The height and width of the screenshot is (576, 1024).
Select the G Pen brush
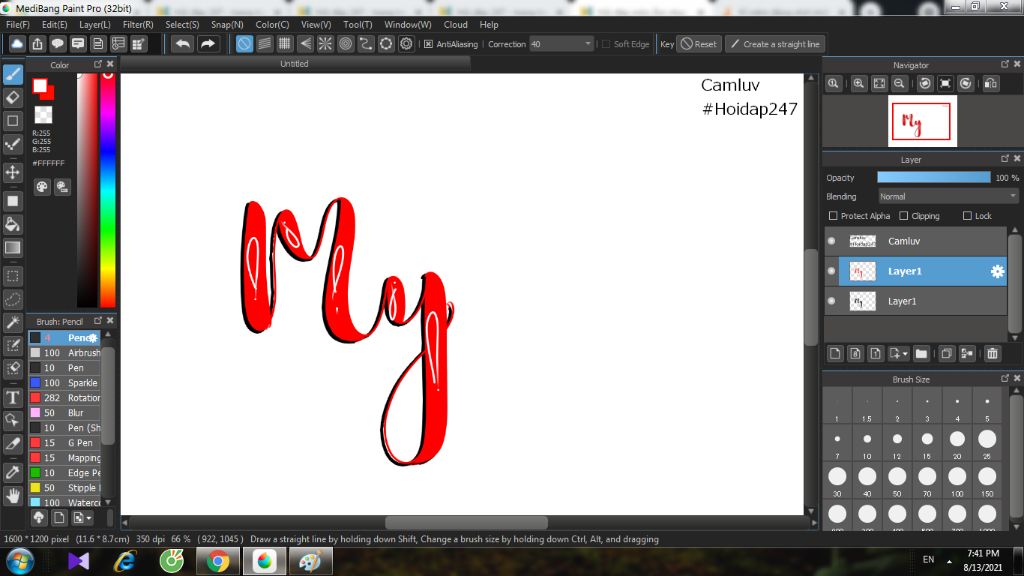(65, 443)
